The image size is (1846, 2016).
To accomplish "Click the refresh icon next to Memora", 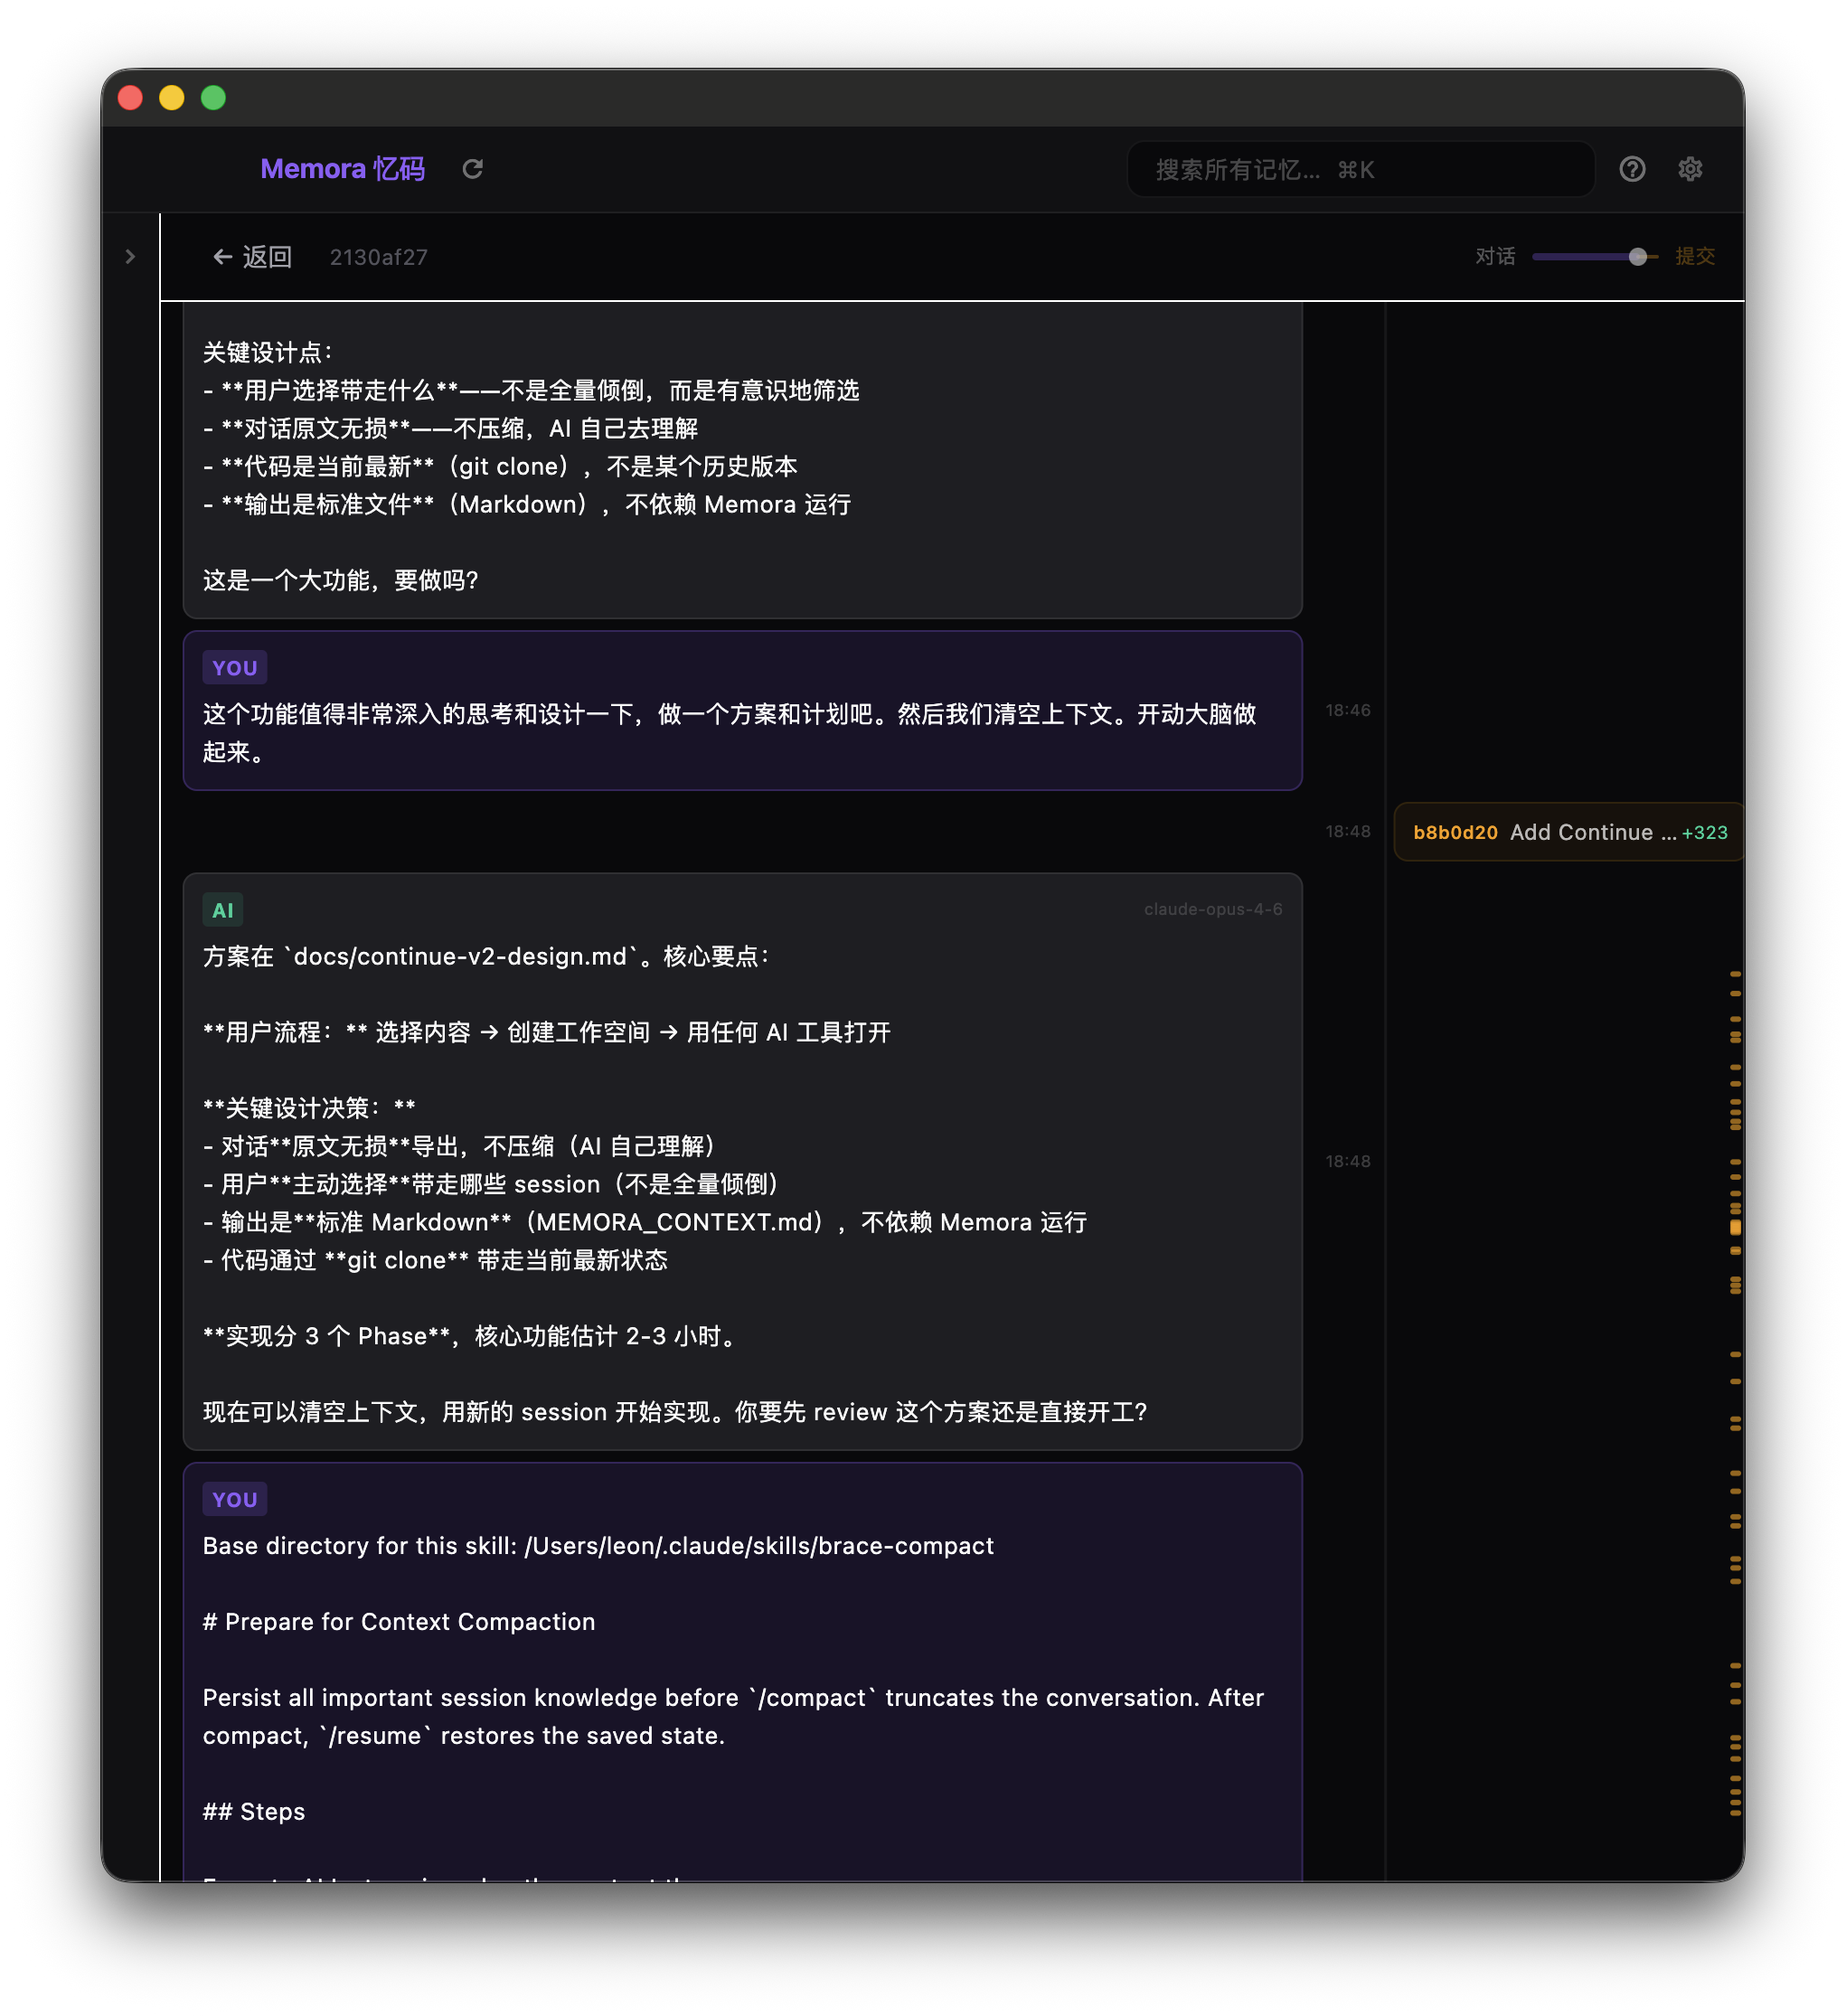I will pos(472,169).
